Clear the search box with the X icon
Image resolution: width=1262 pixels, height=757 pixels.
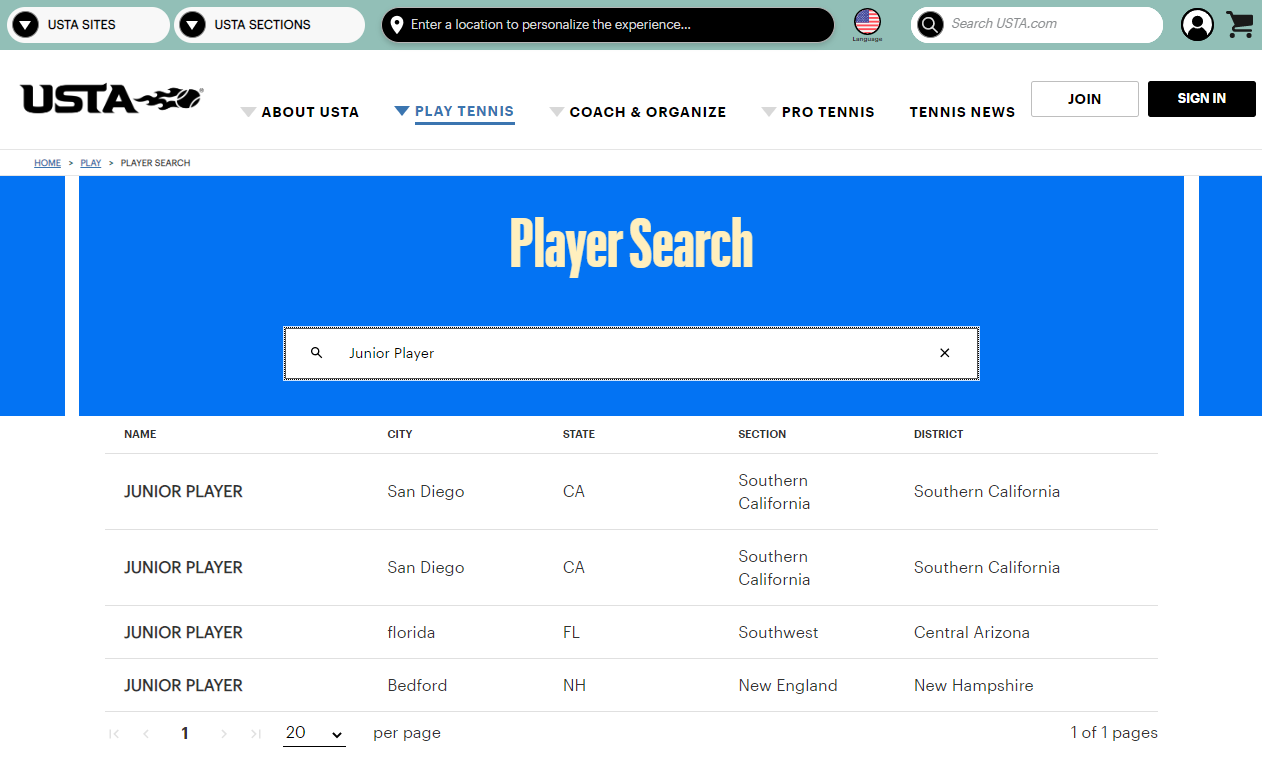point(944,353)
